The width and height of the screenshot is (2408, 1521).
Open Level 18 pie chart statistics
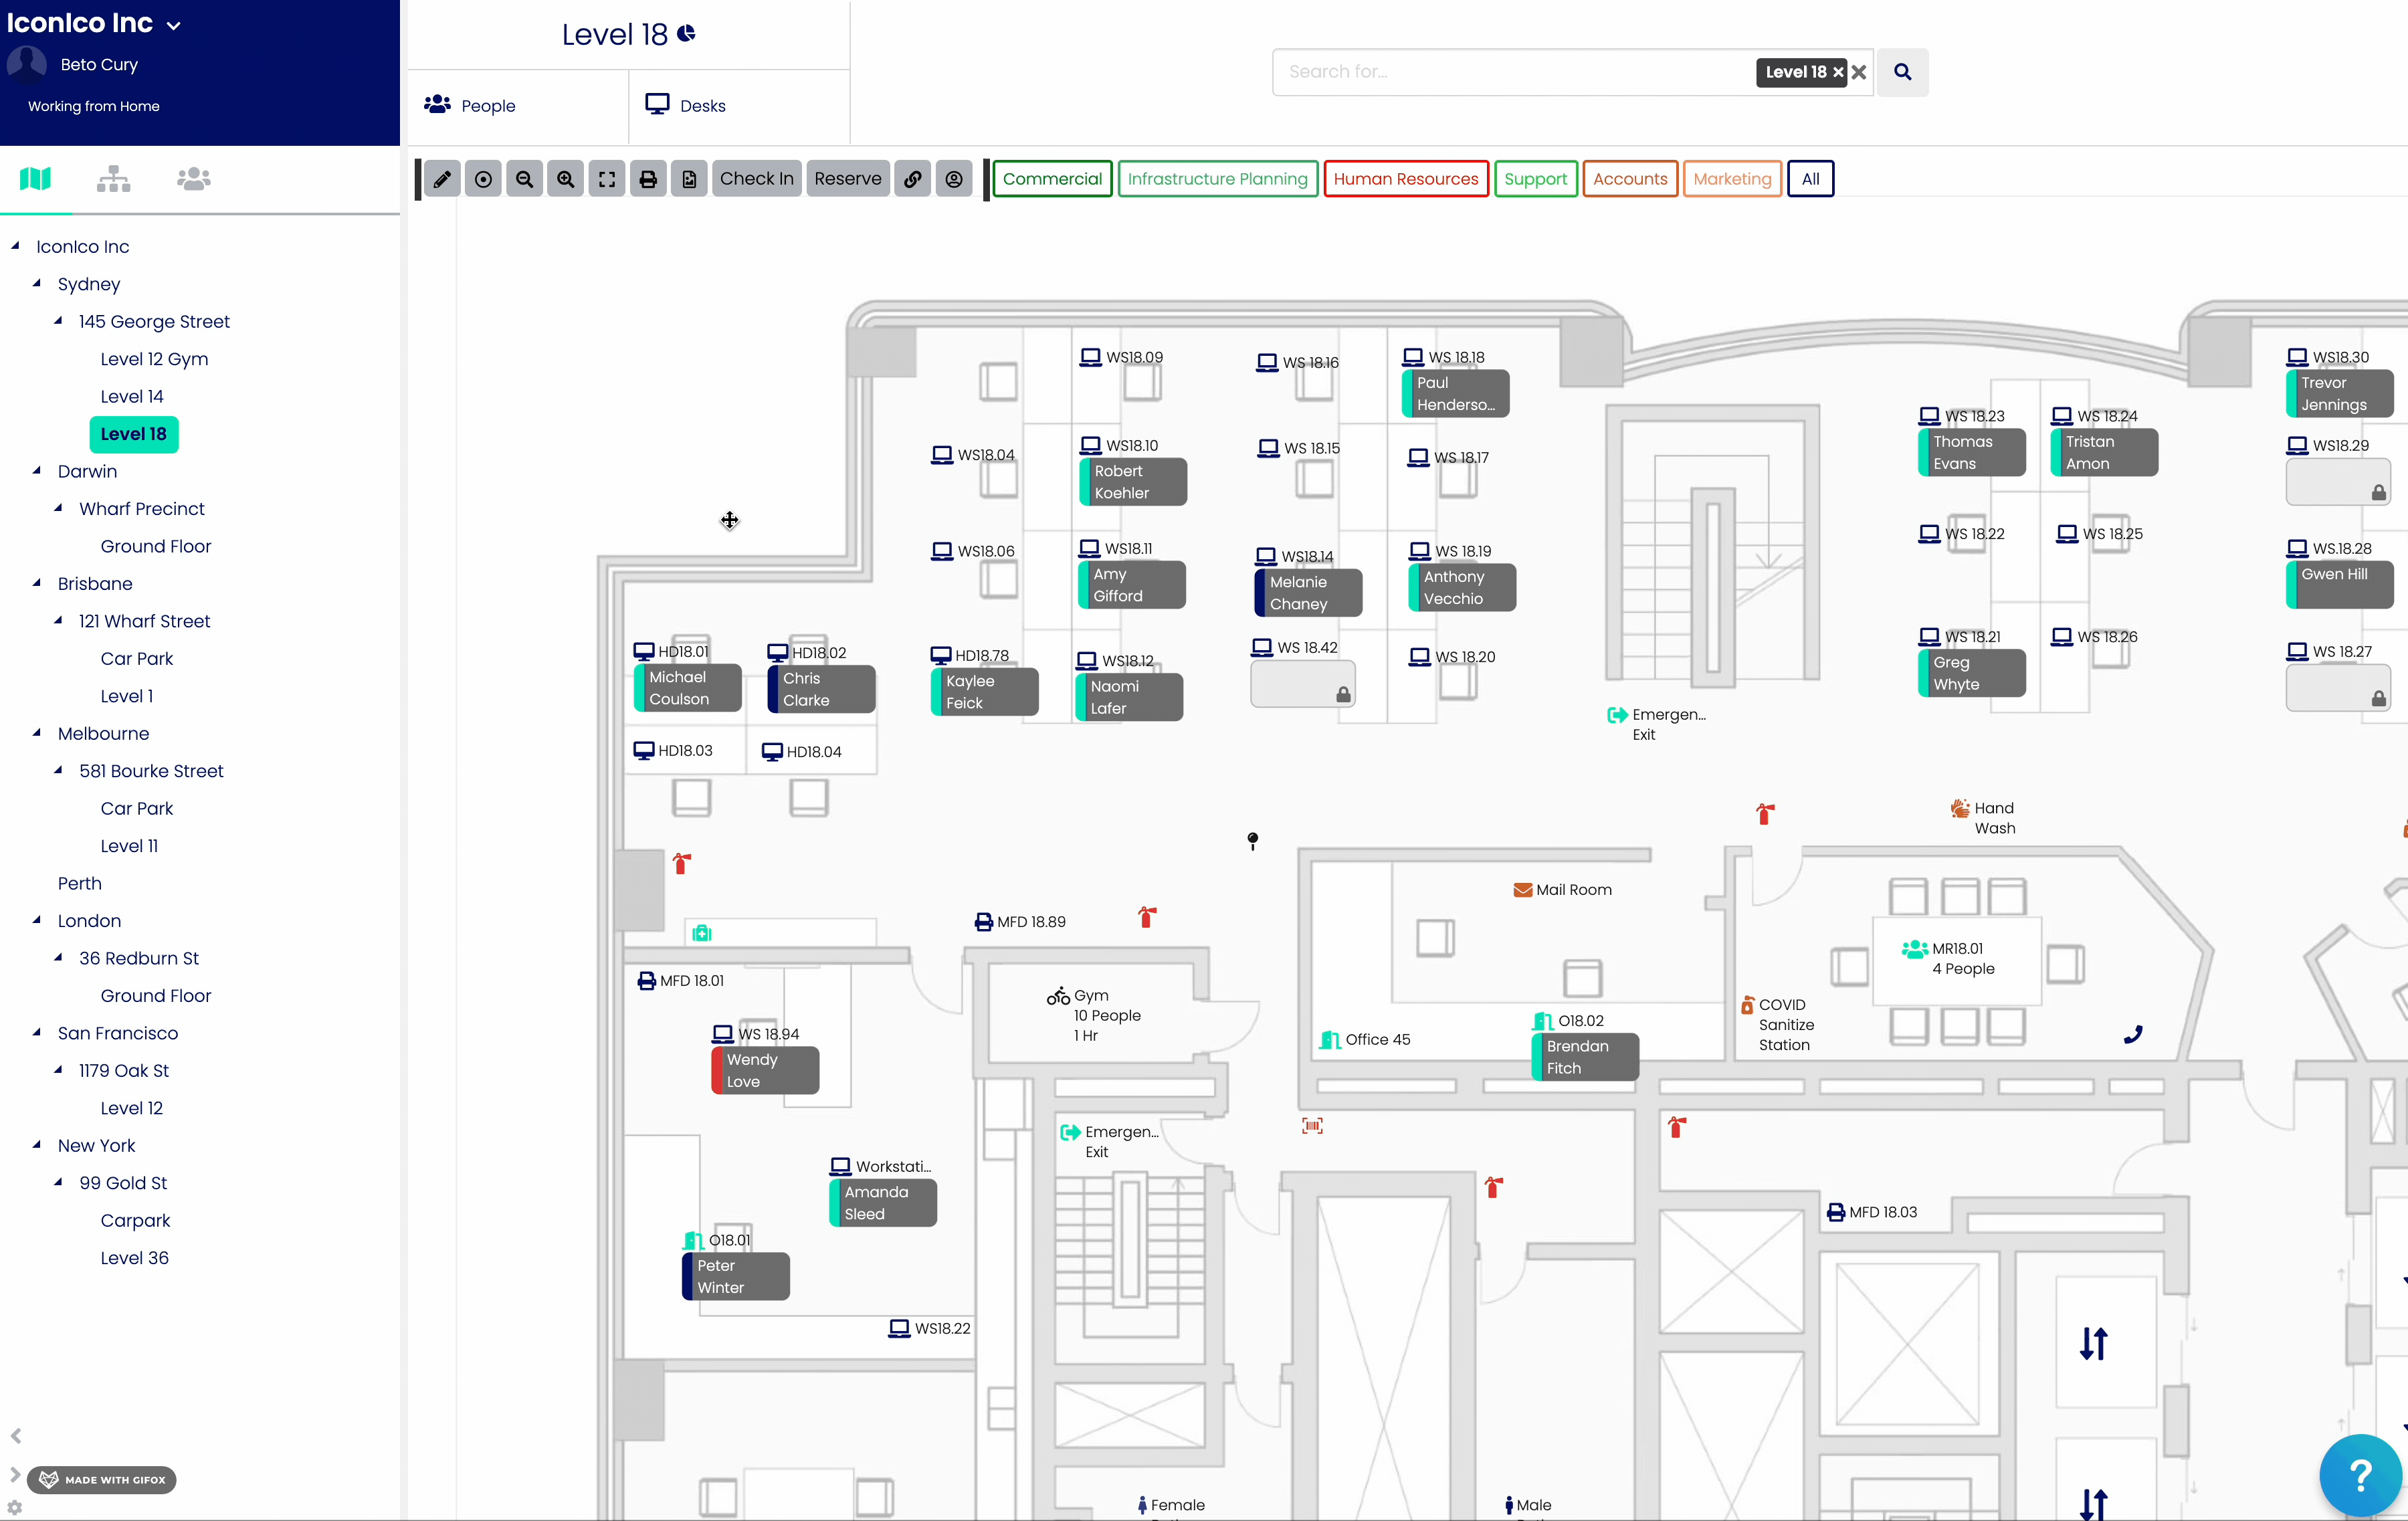tap(687, 33)
